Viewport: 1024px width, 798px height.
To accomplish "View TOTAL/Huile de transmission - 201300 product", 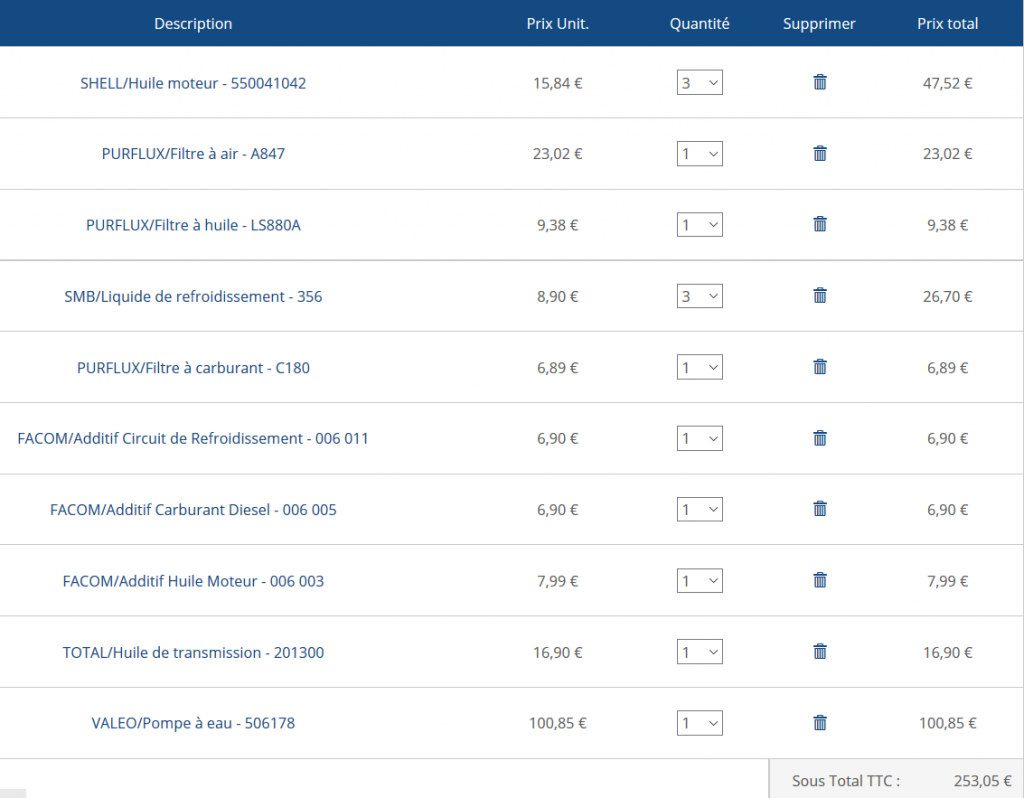I will click(x=193, y=652).
